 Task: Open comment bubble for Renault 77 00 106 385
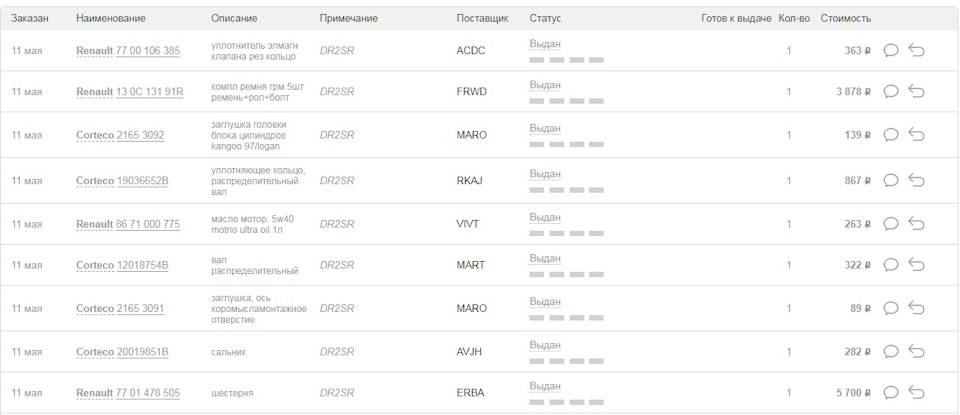[x=891, y=50]
